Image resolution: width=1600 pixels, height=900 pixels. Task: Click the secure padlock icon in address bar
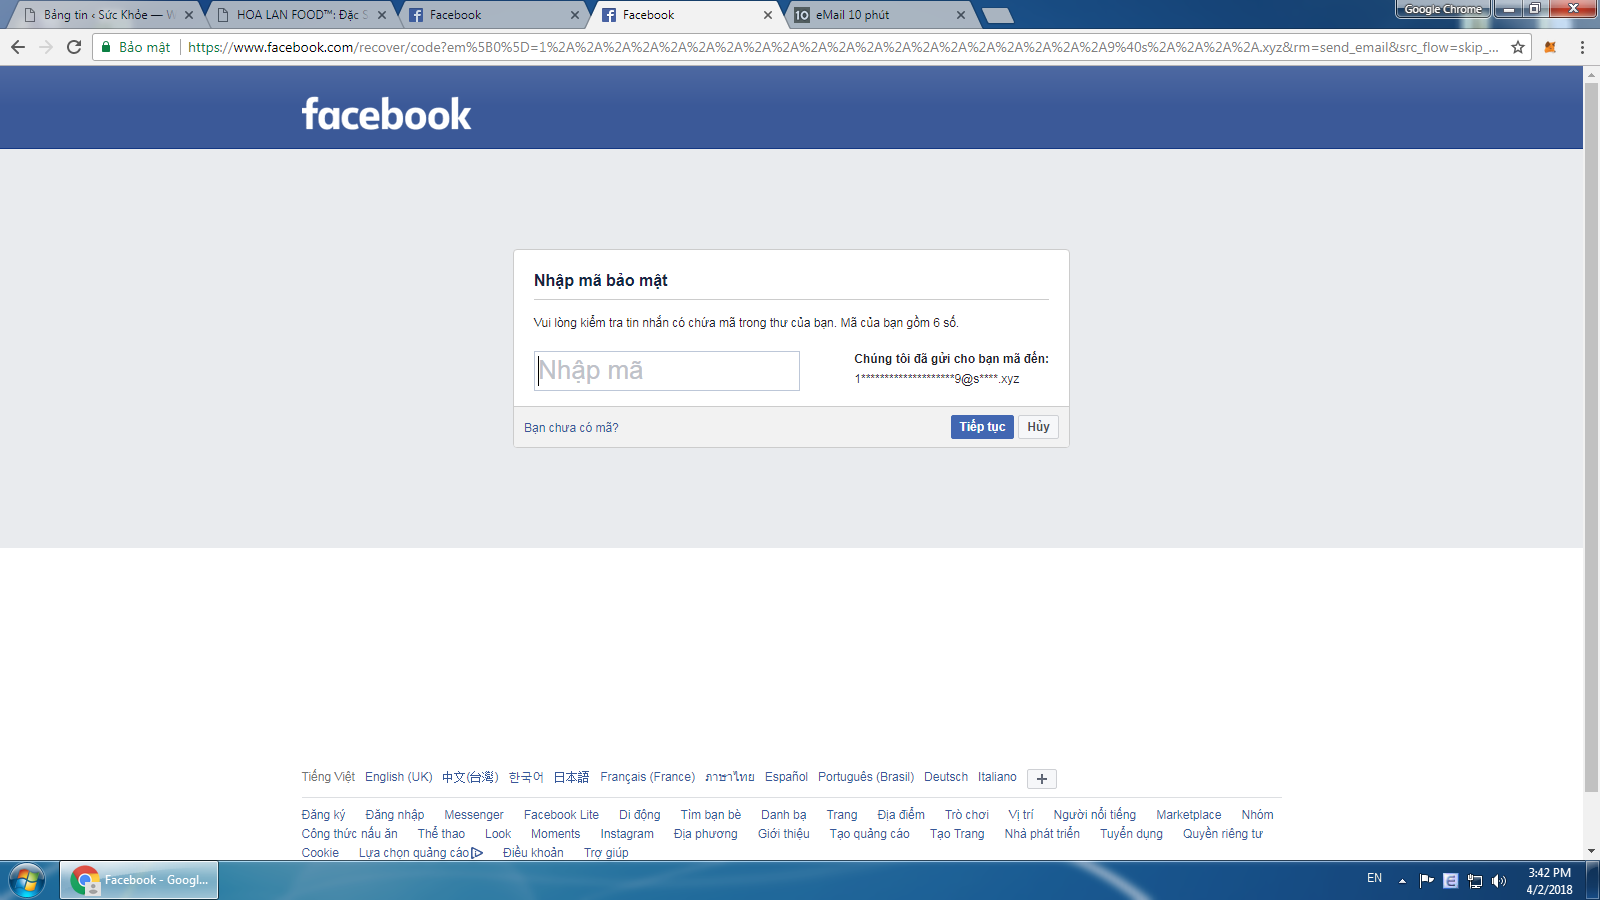point(106,47)
